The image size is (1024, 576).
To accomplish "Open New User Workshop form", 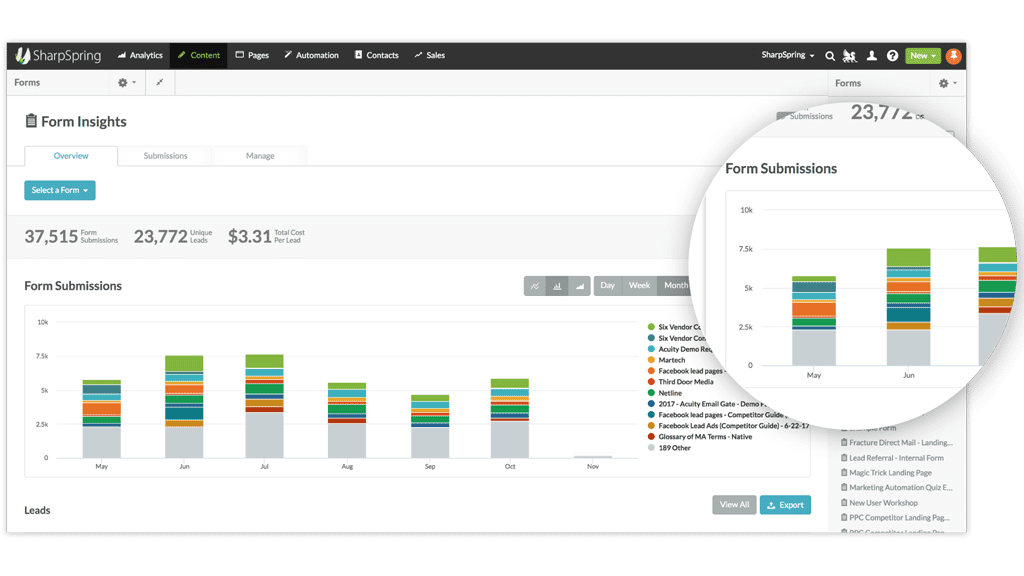I will point(879,503).
